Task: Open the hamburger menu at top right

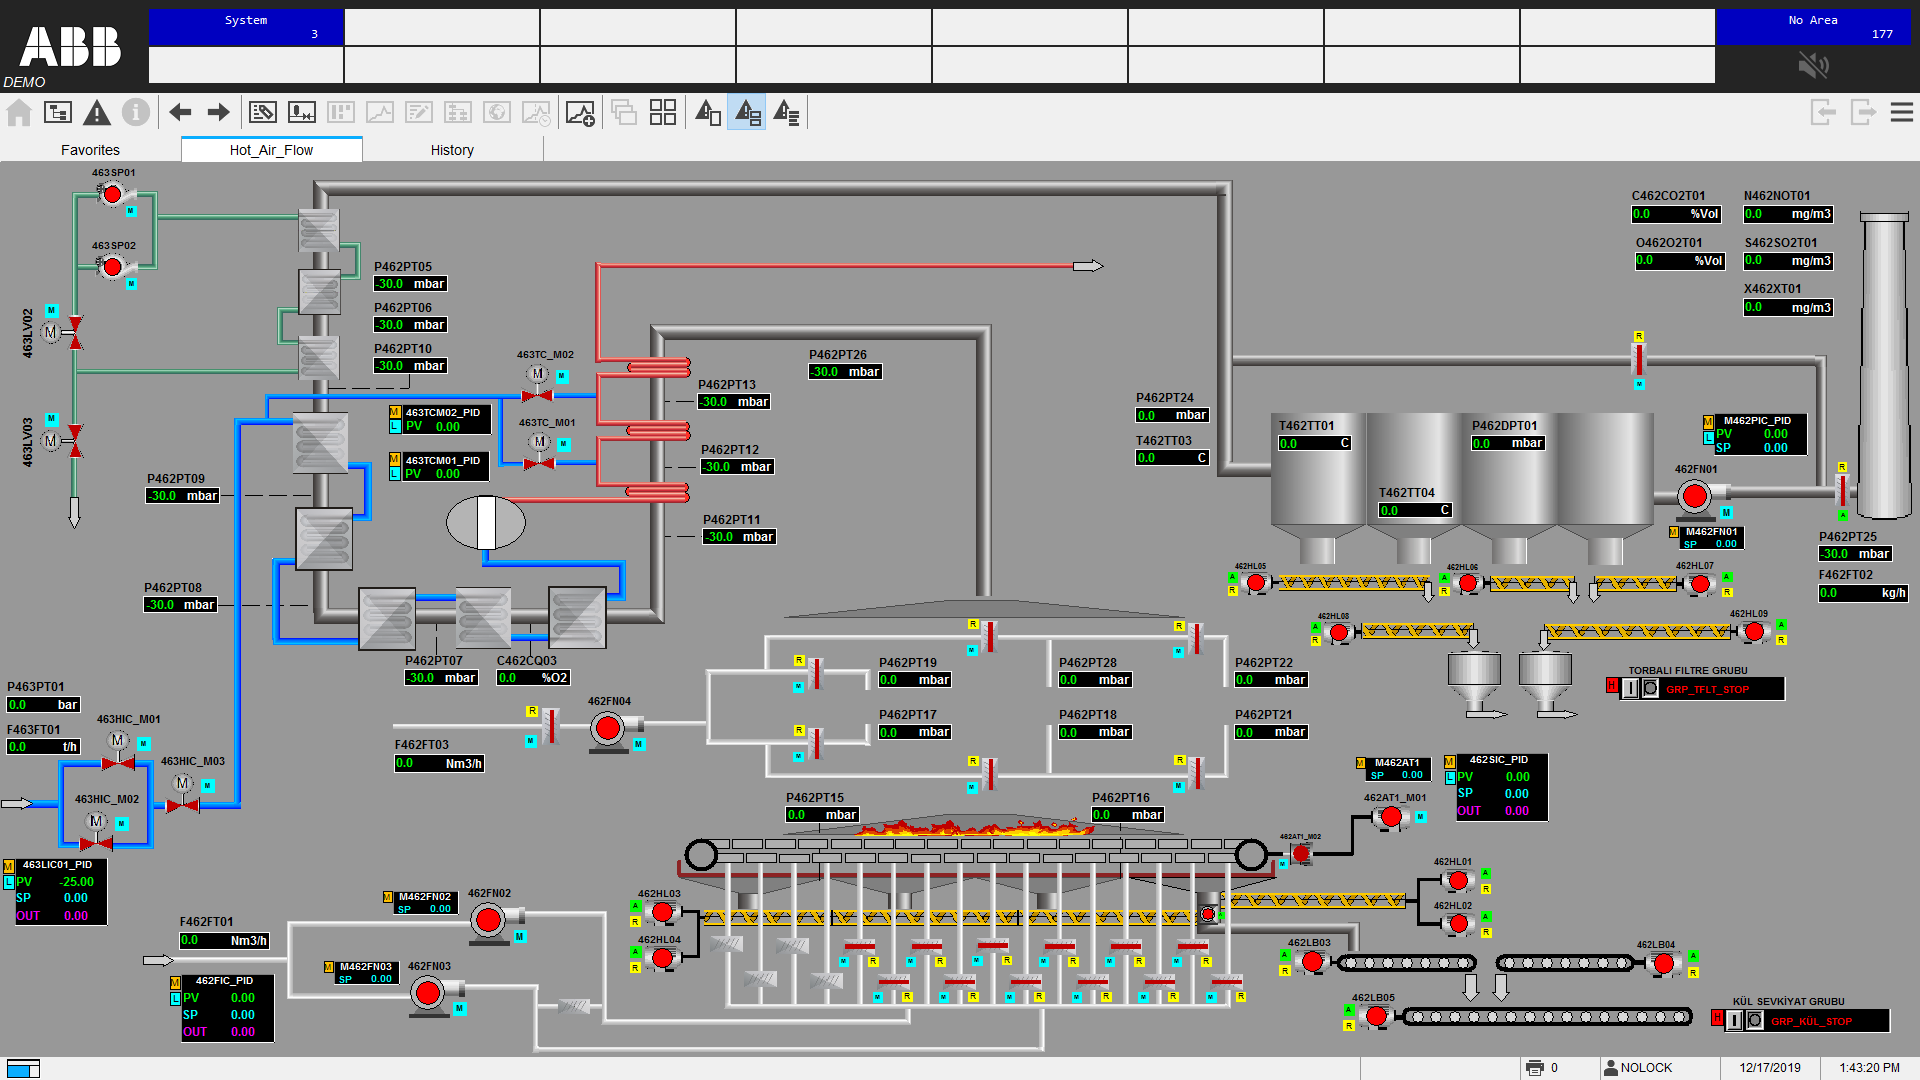Action: click(x=1901, y=112)
